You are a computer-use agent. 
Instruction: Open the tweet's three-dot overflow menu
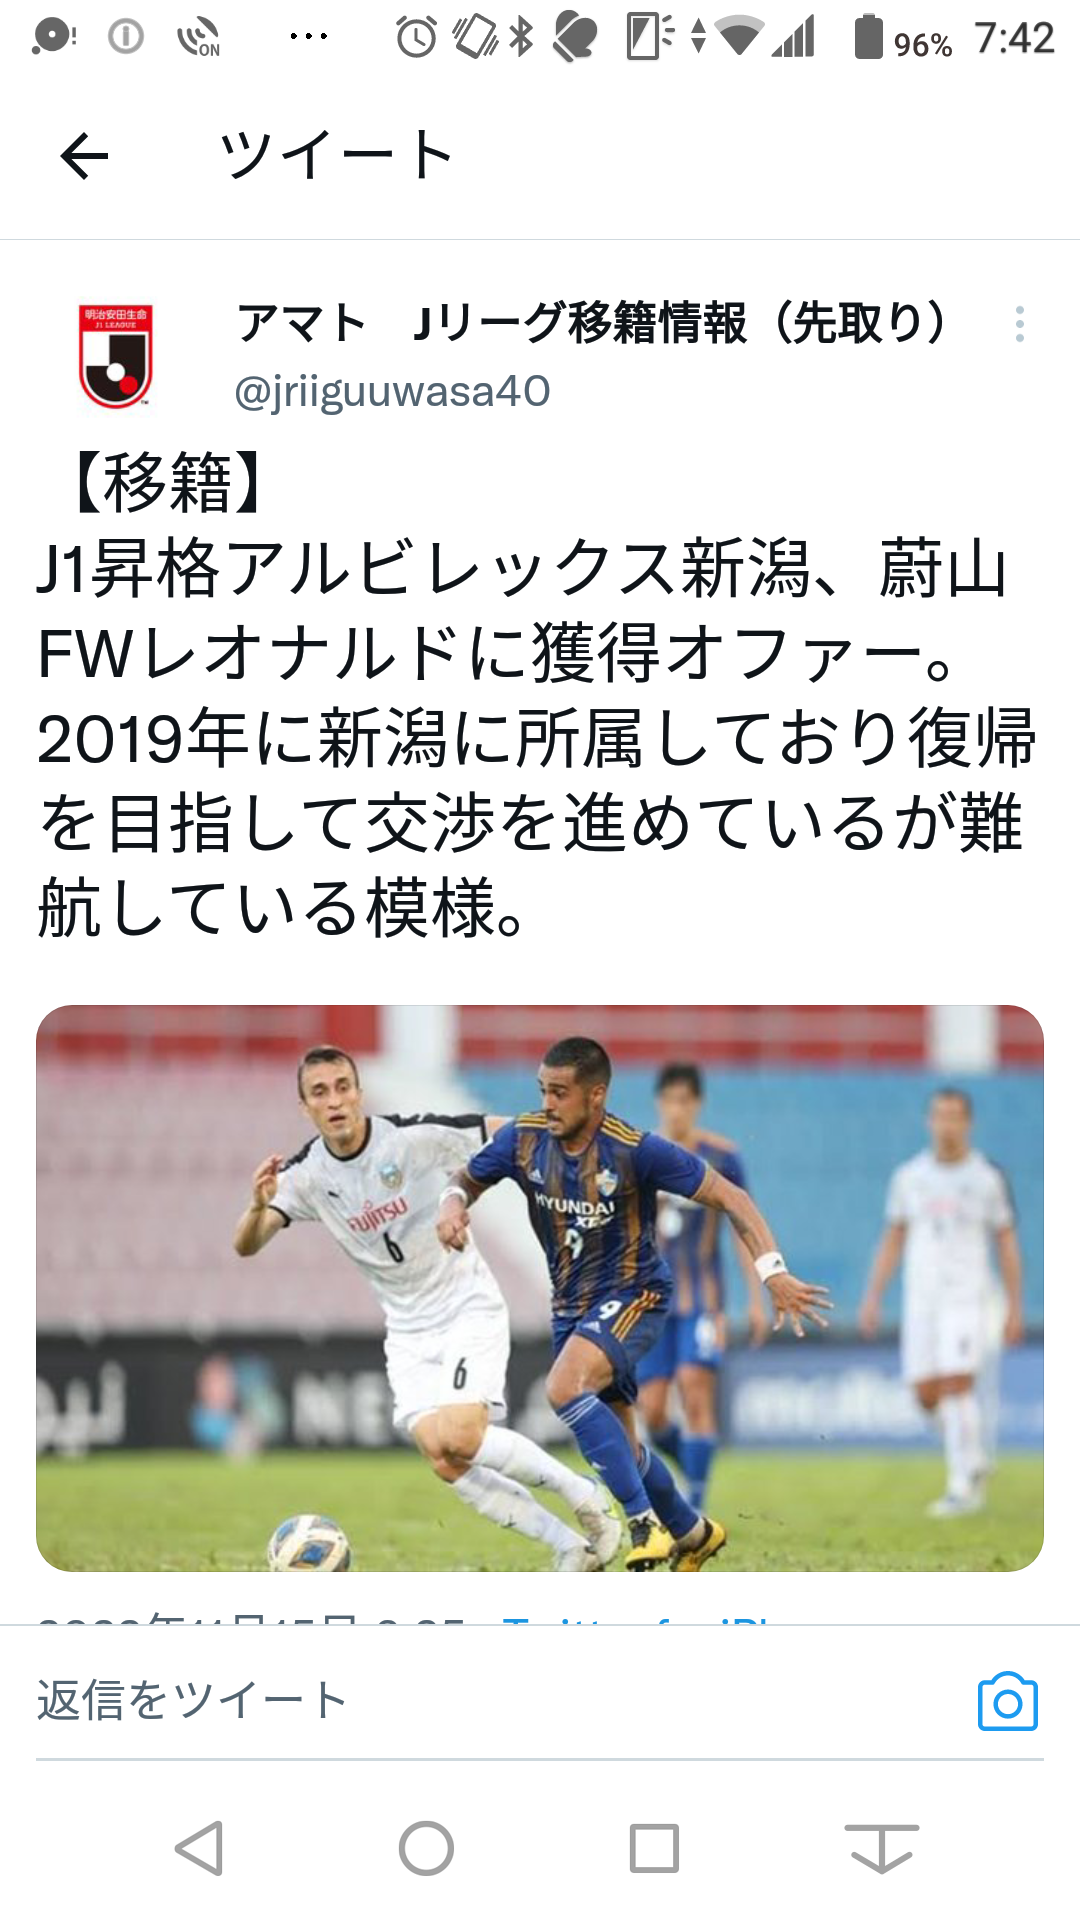coord(1019,324)
